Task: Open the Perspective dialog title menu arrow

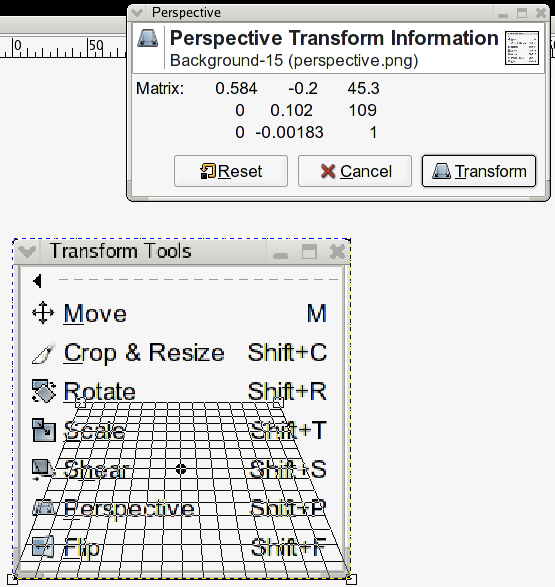Action: pyautogui.click(x=137, y=13)
